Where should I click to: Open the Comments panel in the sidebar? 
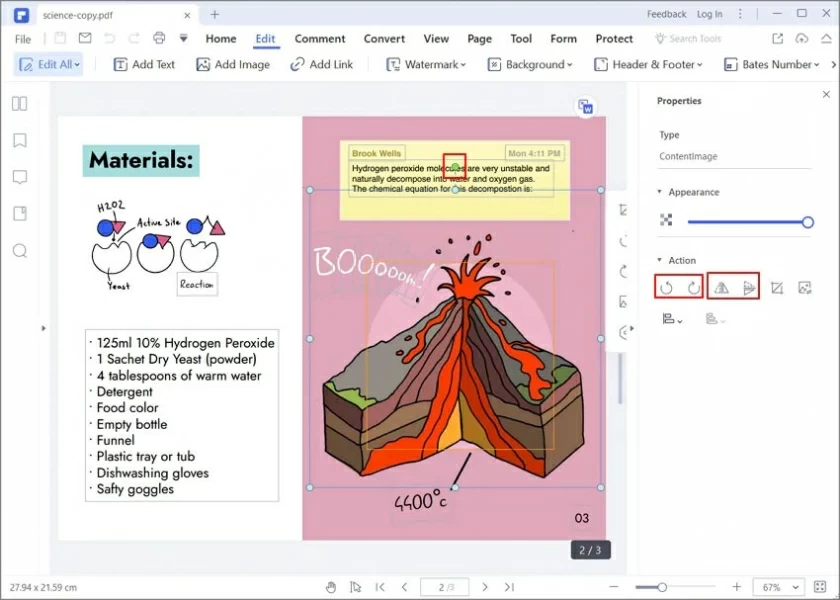[x=18, y=177]
